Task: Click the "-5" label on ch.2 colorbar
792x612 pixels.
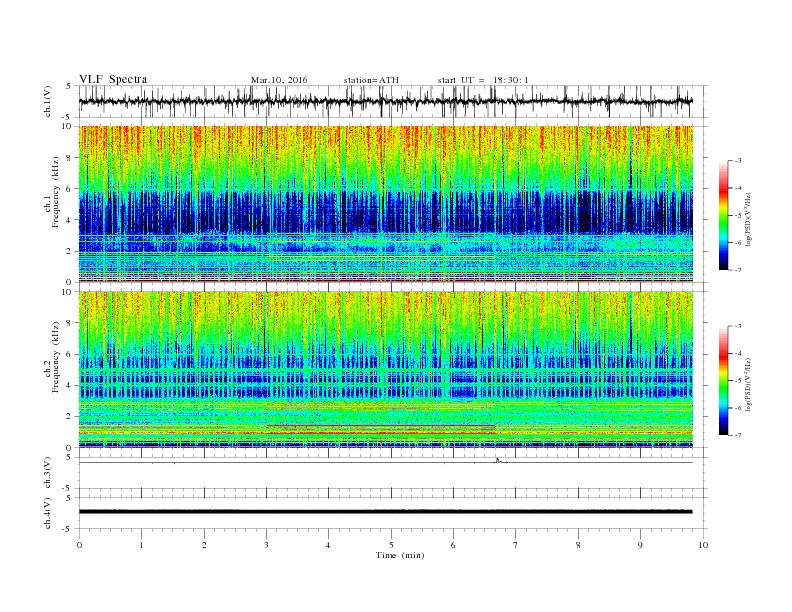Action: click(738, 381)
